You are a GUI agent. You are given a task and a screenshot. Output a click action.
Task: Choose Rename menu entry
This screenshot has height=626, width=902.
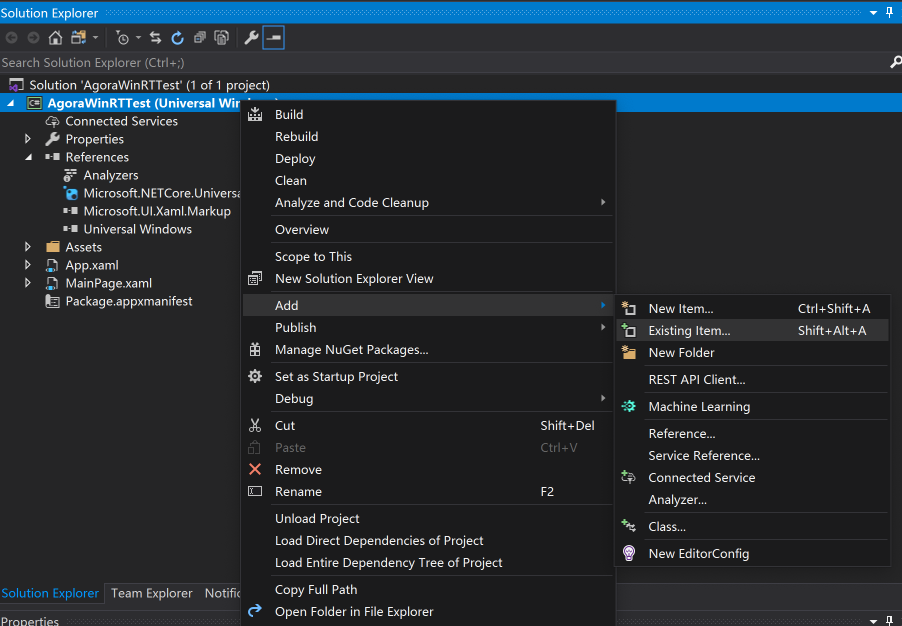pyautogui.click(x=429, y=492)
